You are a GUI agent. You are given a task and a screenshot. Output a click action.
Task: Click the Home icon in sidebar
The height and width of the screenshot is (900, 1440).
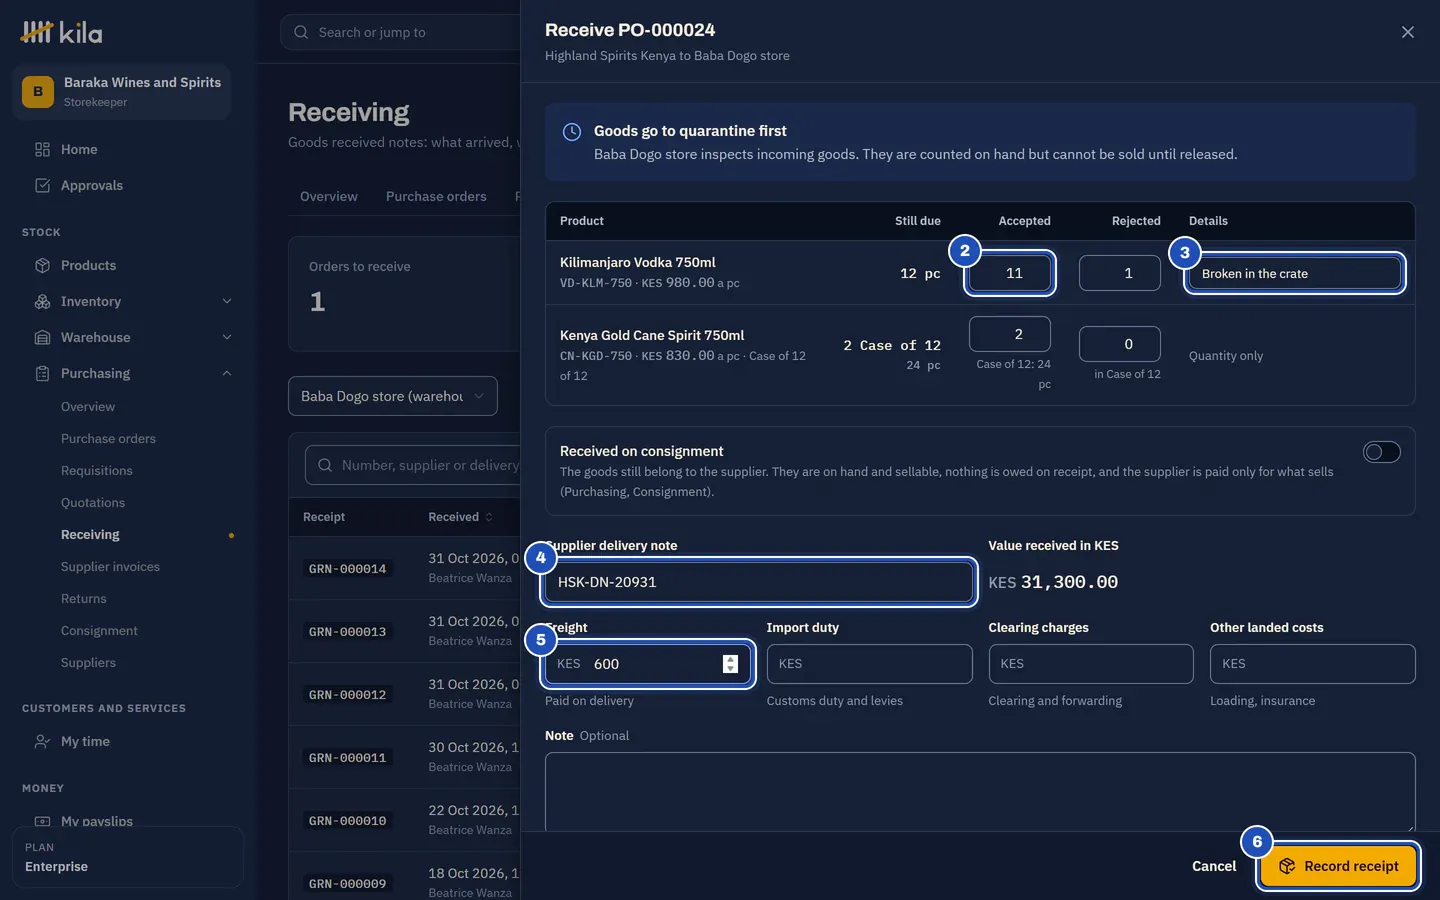42,149
